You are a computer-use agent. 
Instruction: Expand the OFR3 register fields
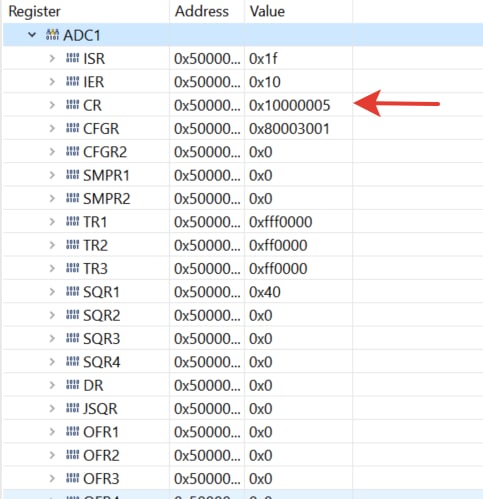52,478
